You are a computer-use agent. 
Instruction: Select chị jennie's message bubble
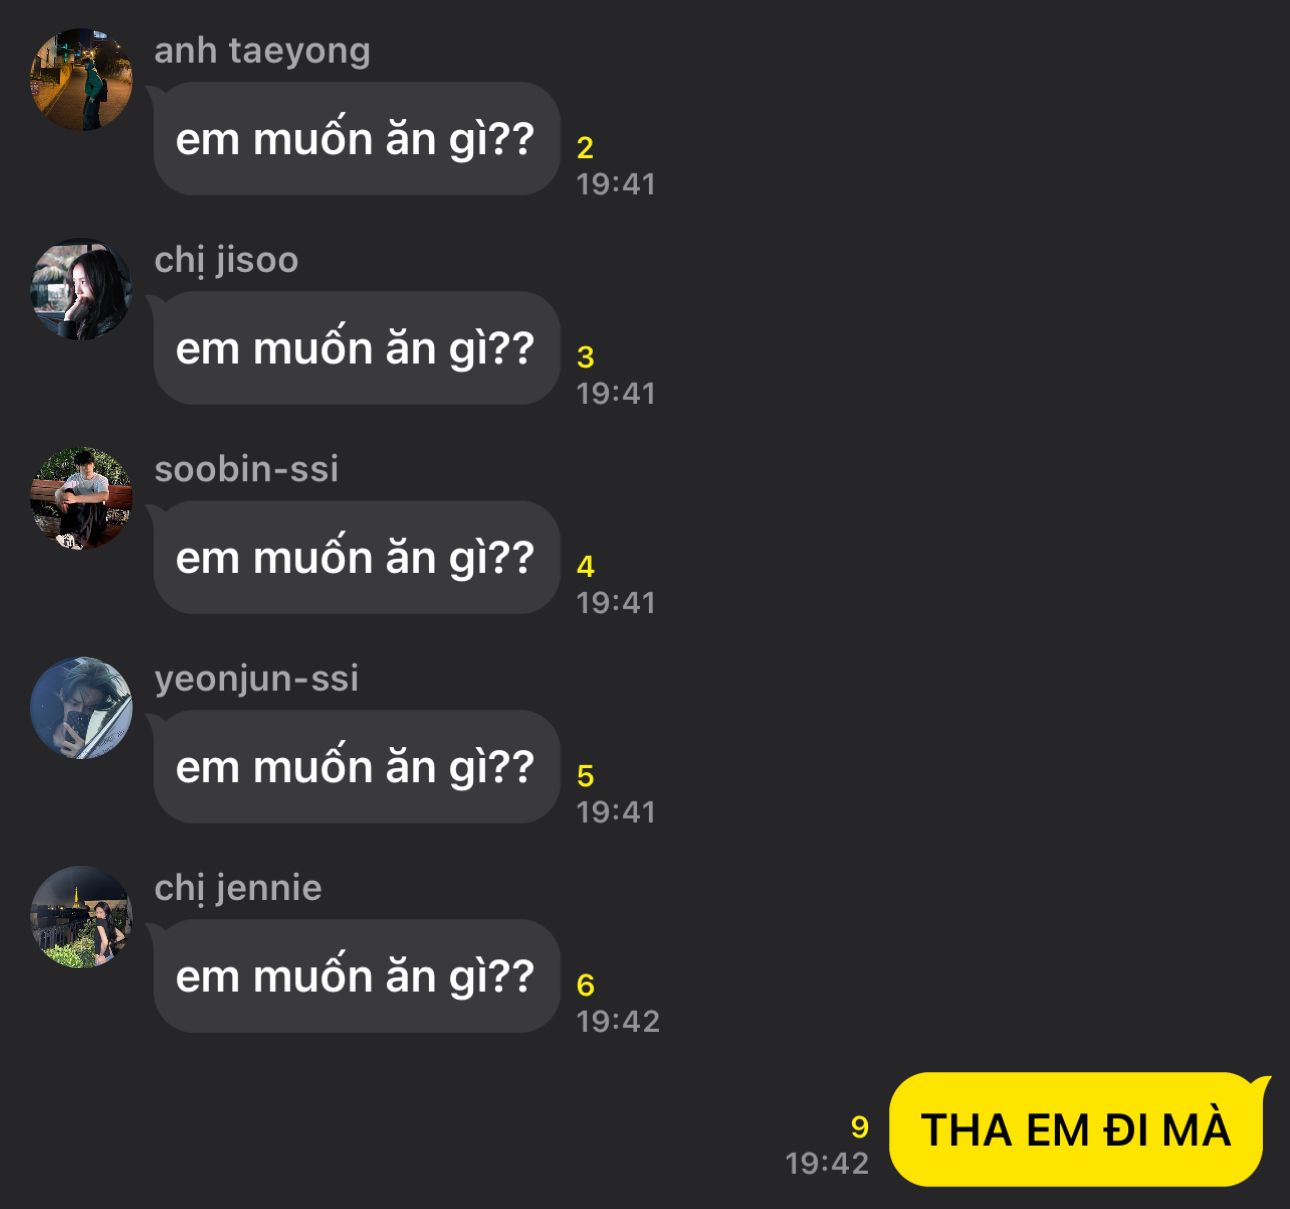(356, 976)
